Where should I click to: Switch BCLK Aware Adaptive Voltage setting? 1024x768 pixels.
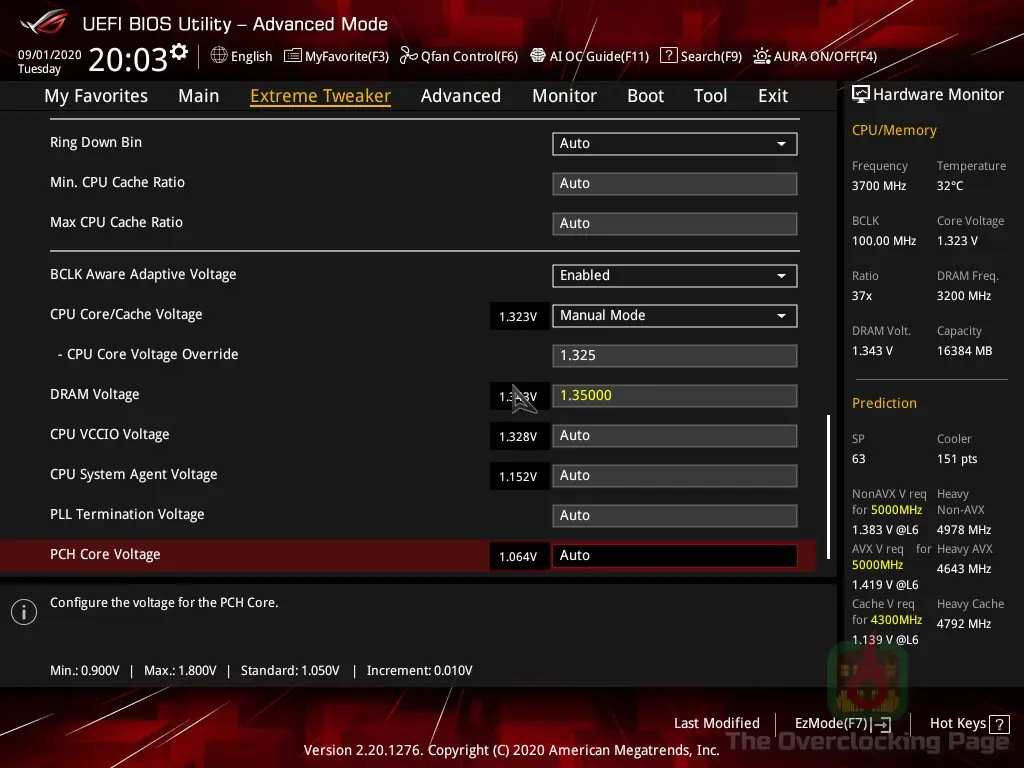click(x=674, y=275)
